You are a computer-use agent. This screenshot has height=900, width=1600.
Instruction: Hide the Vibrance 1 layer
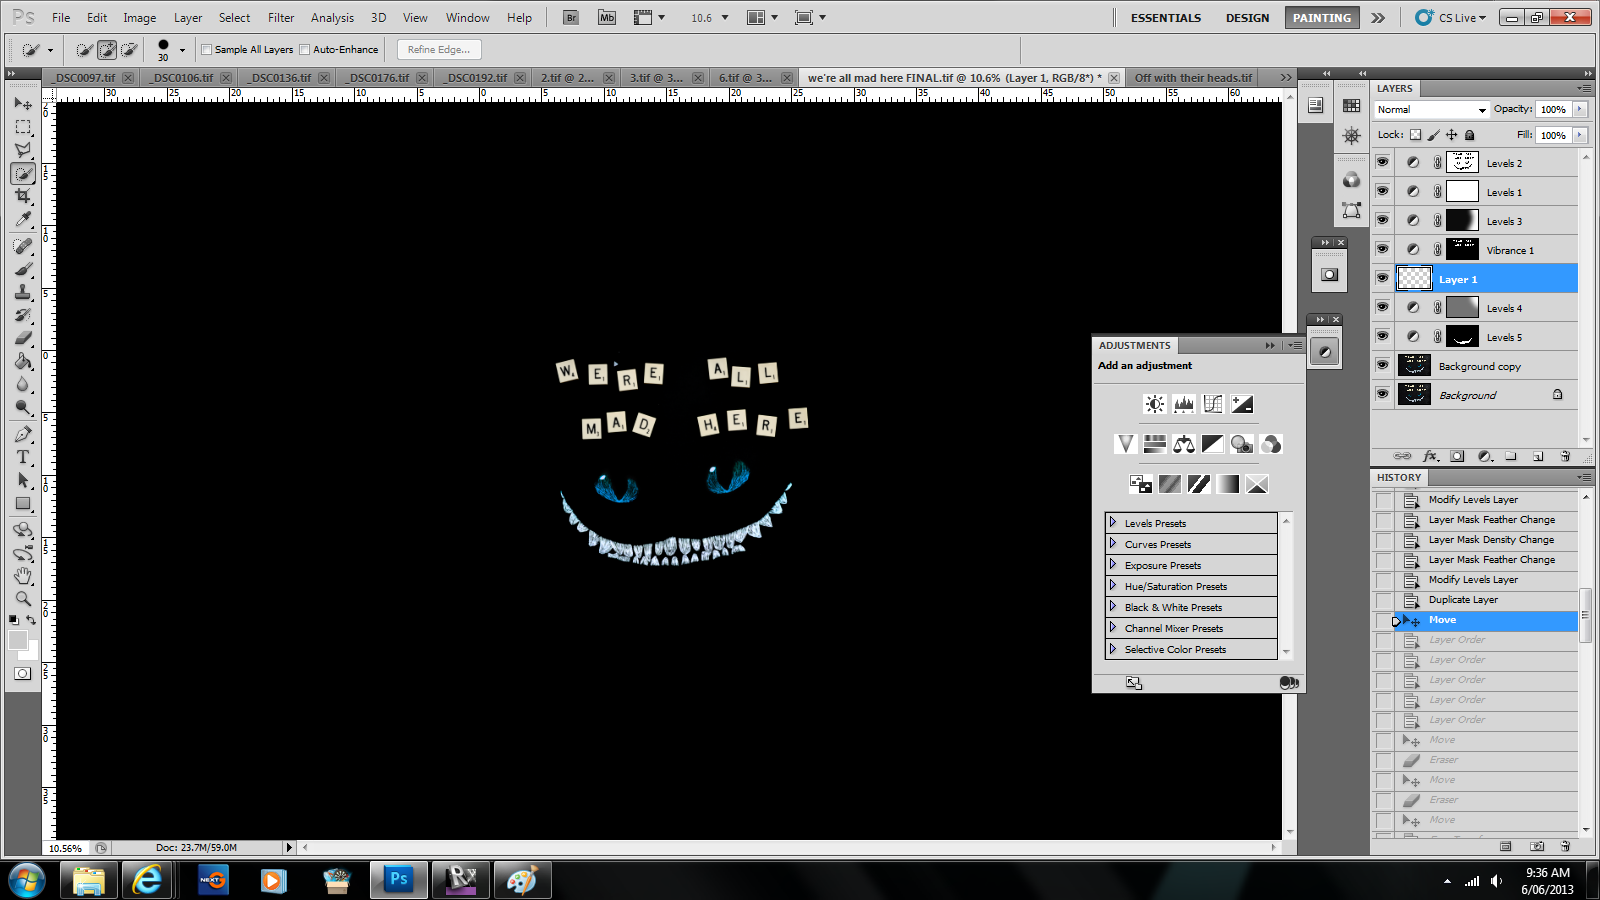[1383, 249]
